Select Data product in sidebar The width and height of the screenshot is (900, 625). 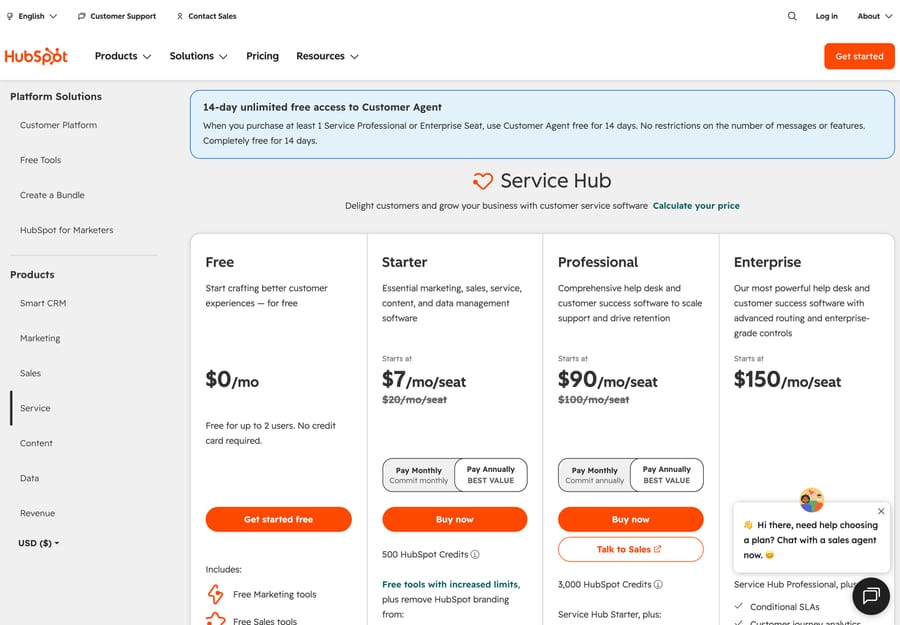tap(29, 478)
